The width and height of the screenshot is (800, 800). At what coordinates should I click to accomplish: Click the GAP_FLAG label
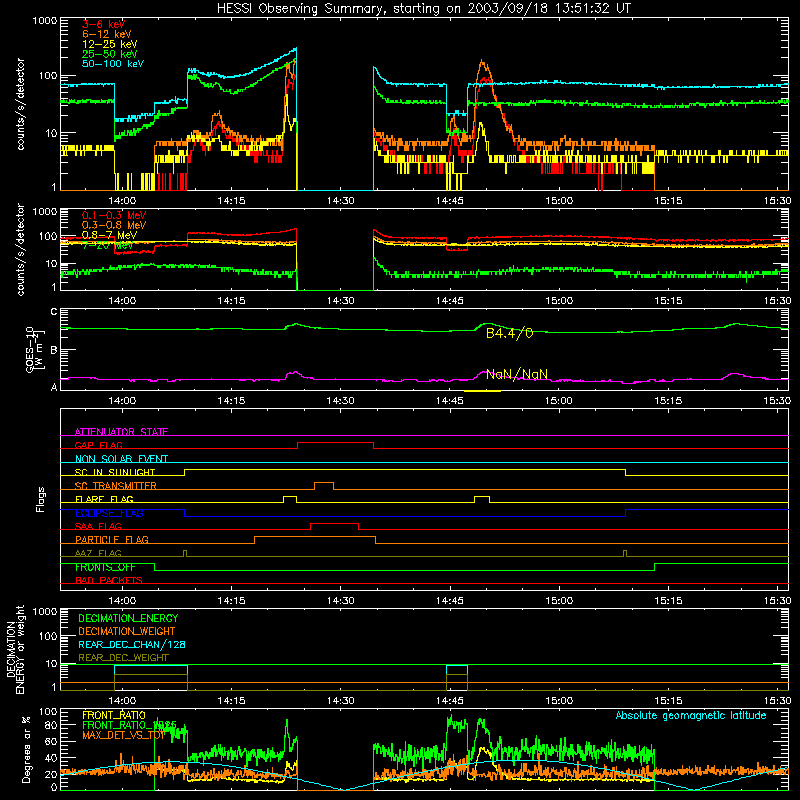(x=98, y=445)
